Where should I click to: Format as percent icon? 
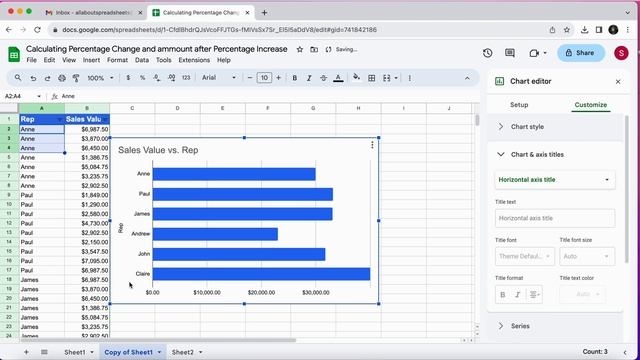142,78
